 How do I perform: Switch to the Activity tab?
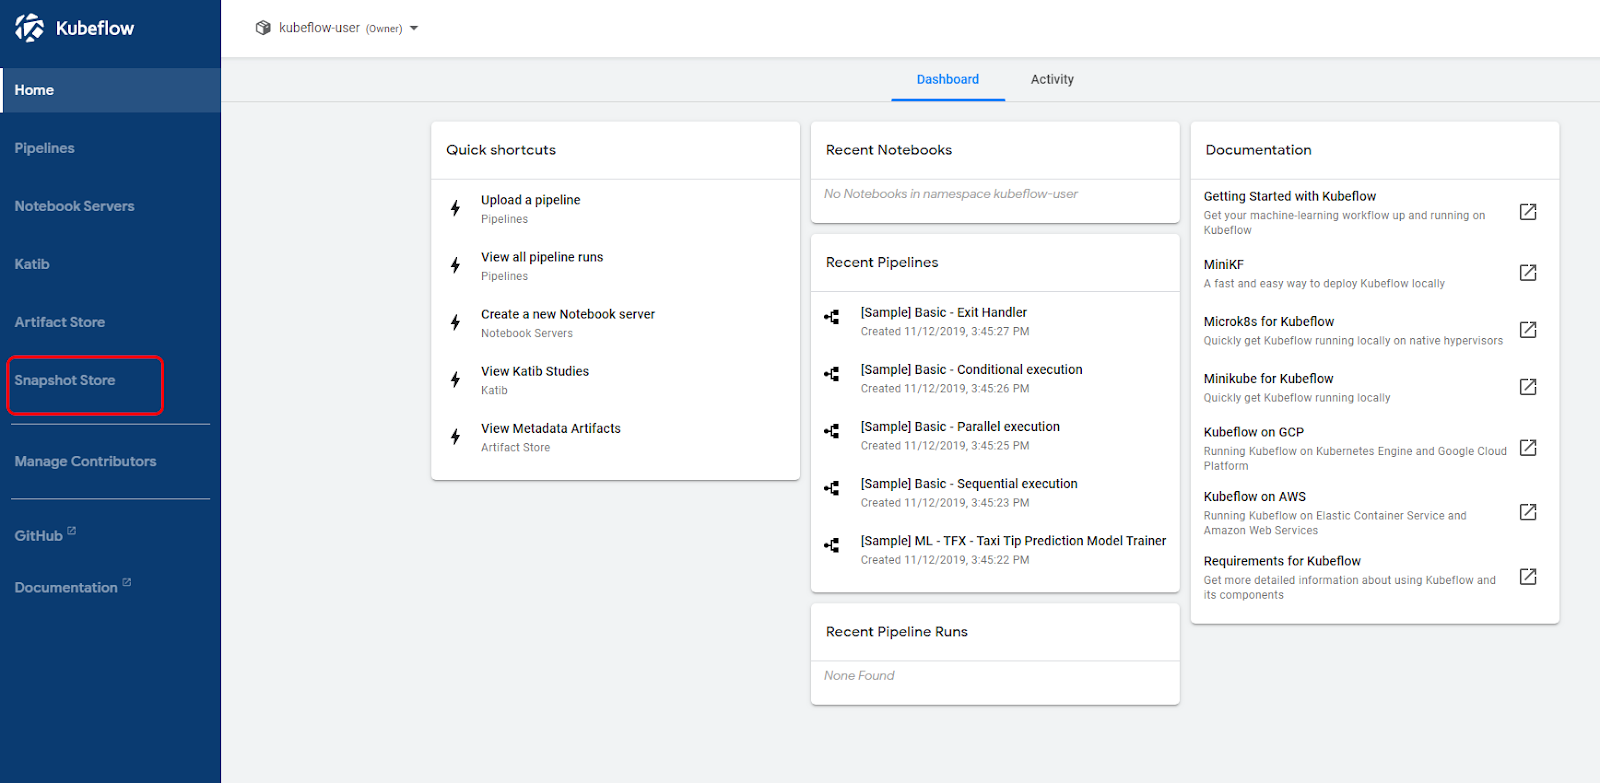(x=1052, y=80)
